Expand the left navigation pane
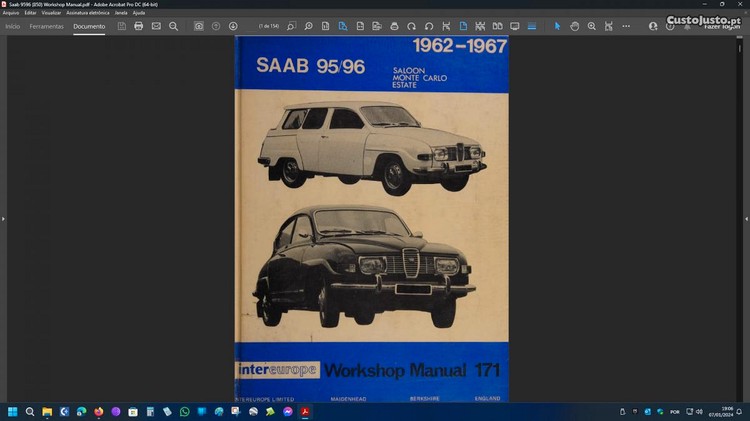Viewport: 750px width, 421px height. coord(3,218)
